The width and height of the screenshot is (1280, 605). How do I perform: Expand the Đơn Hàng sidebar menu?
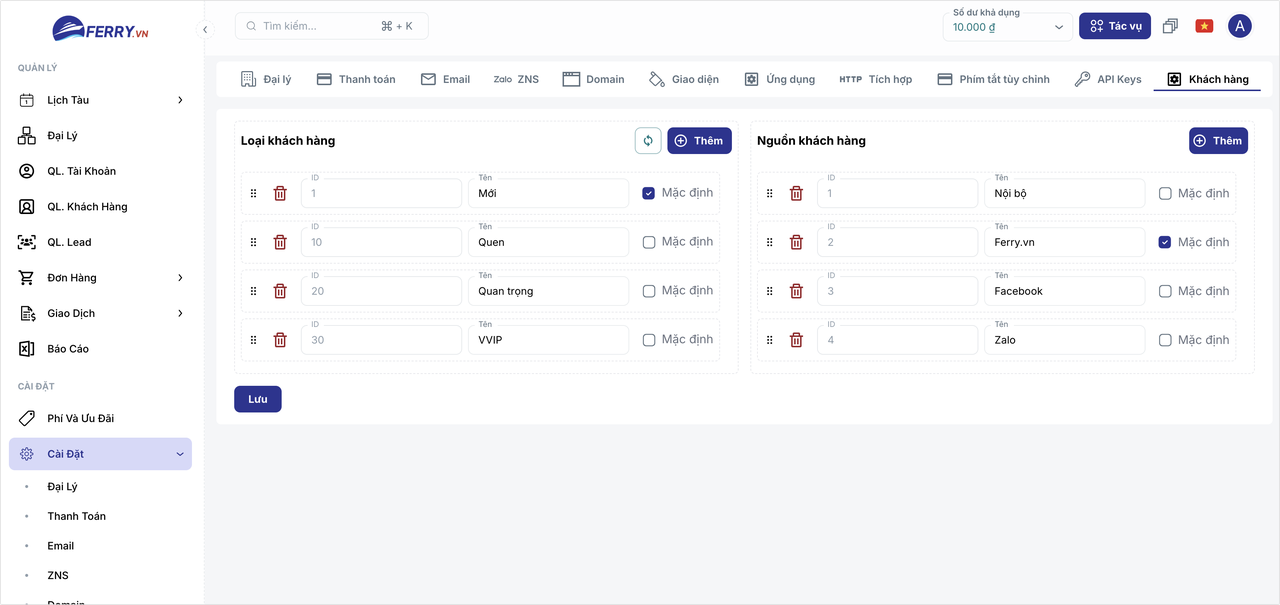(100, 278)
